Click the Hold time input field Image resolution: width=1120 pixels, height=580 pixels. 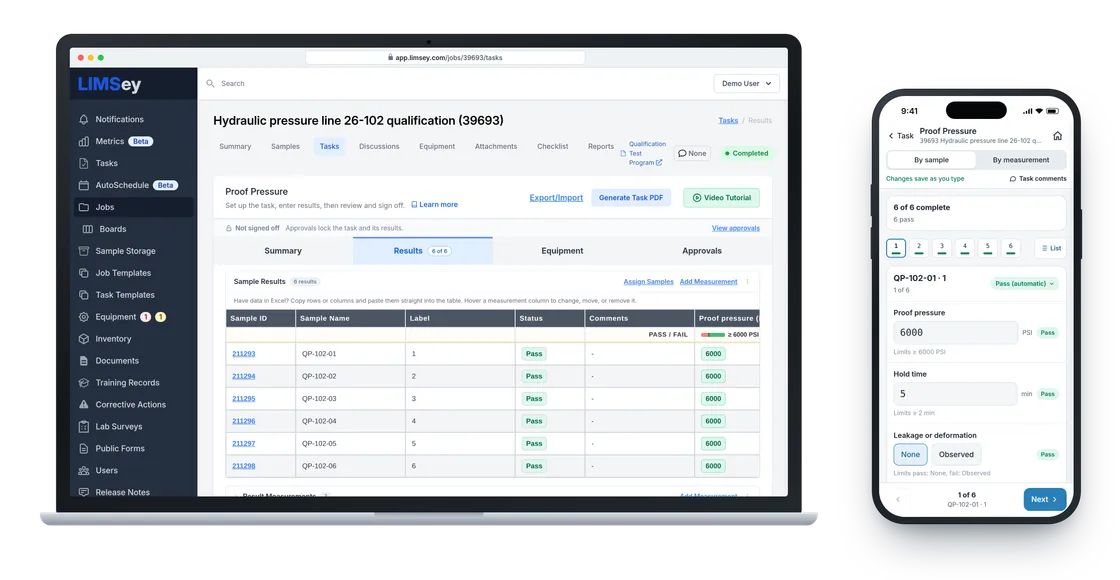pos(955,394)
